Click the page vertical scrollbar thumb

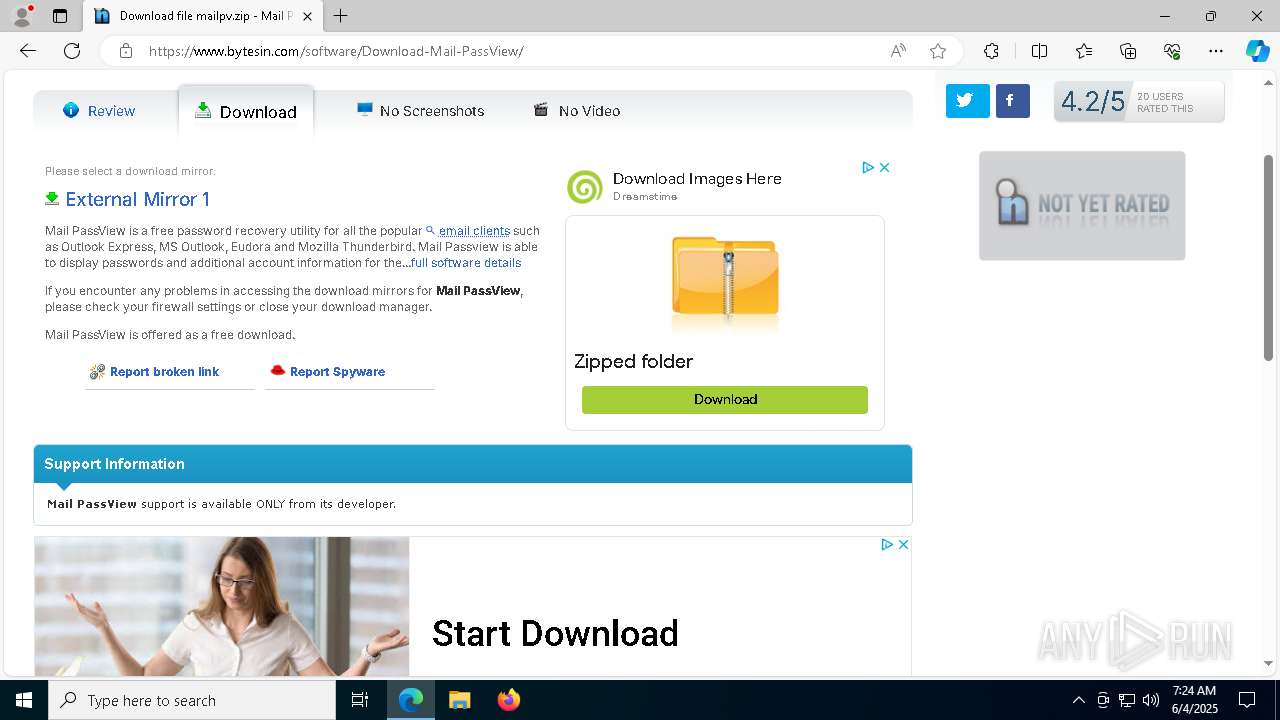coord(1269,257)
